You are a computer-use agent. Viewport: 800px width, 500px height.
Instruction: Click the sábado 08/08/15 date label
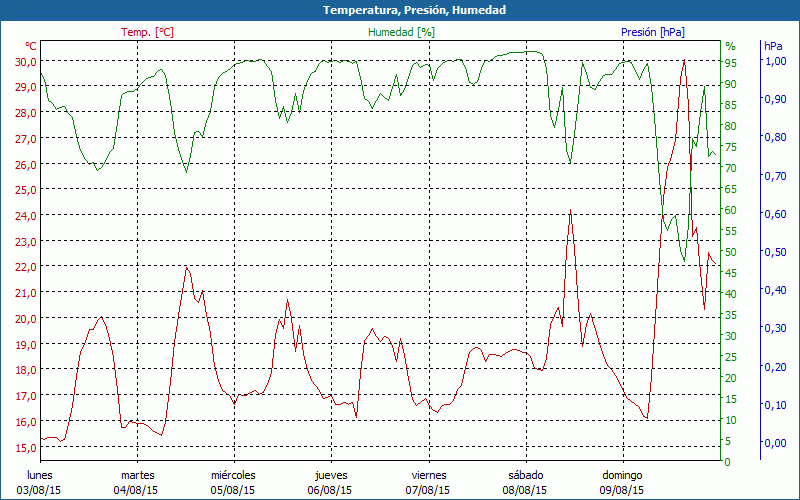point(525,483)
